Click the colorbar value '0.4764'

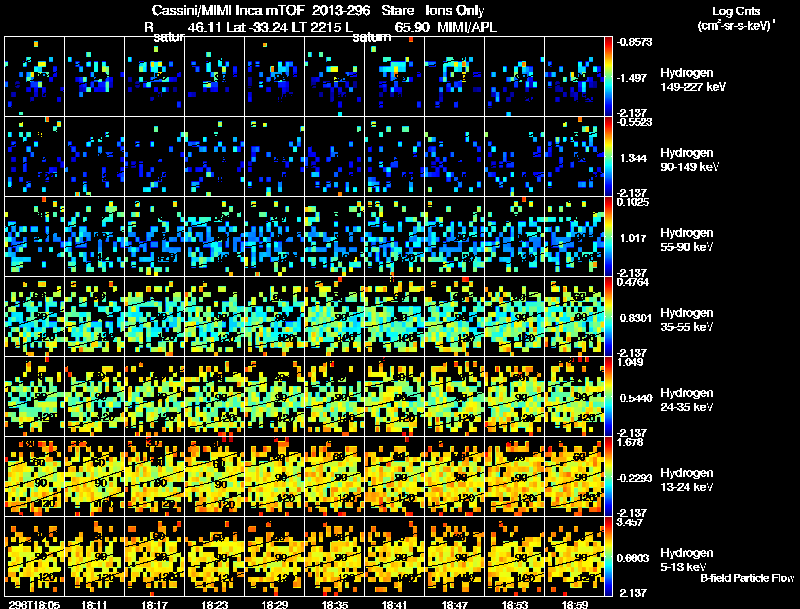(633, 282)
